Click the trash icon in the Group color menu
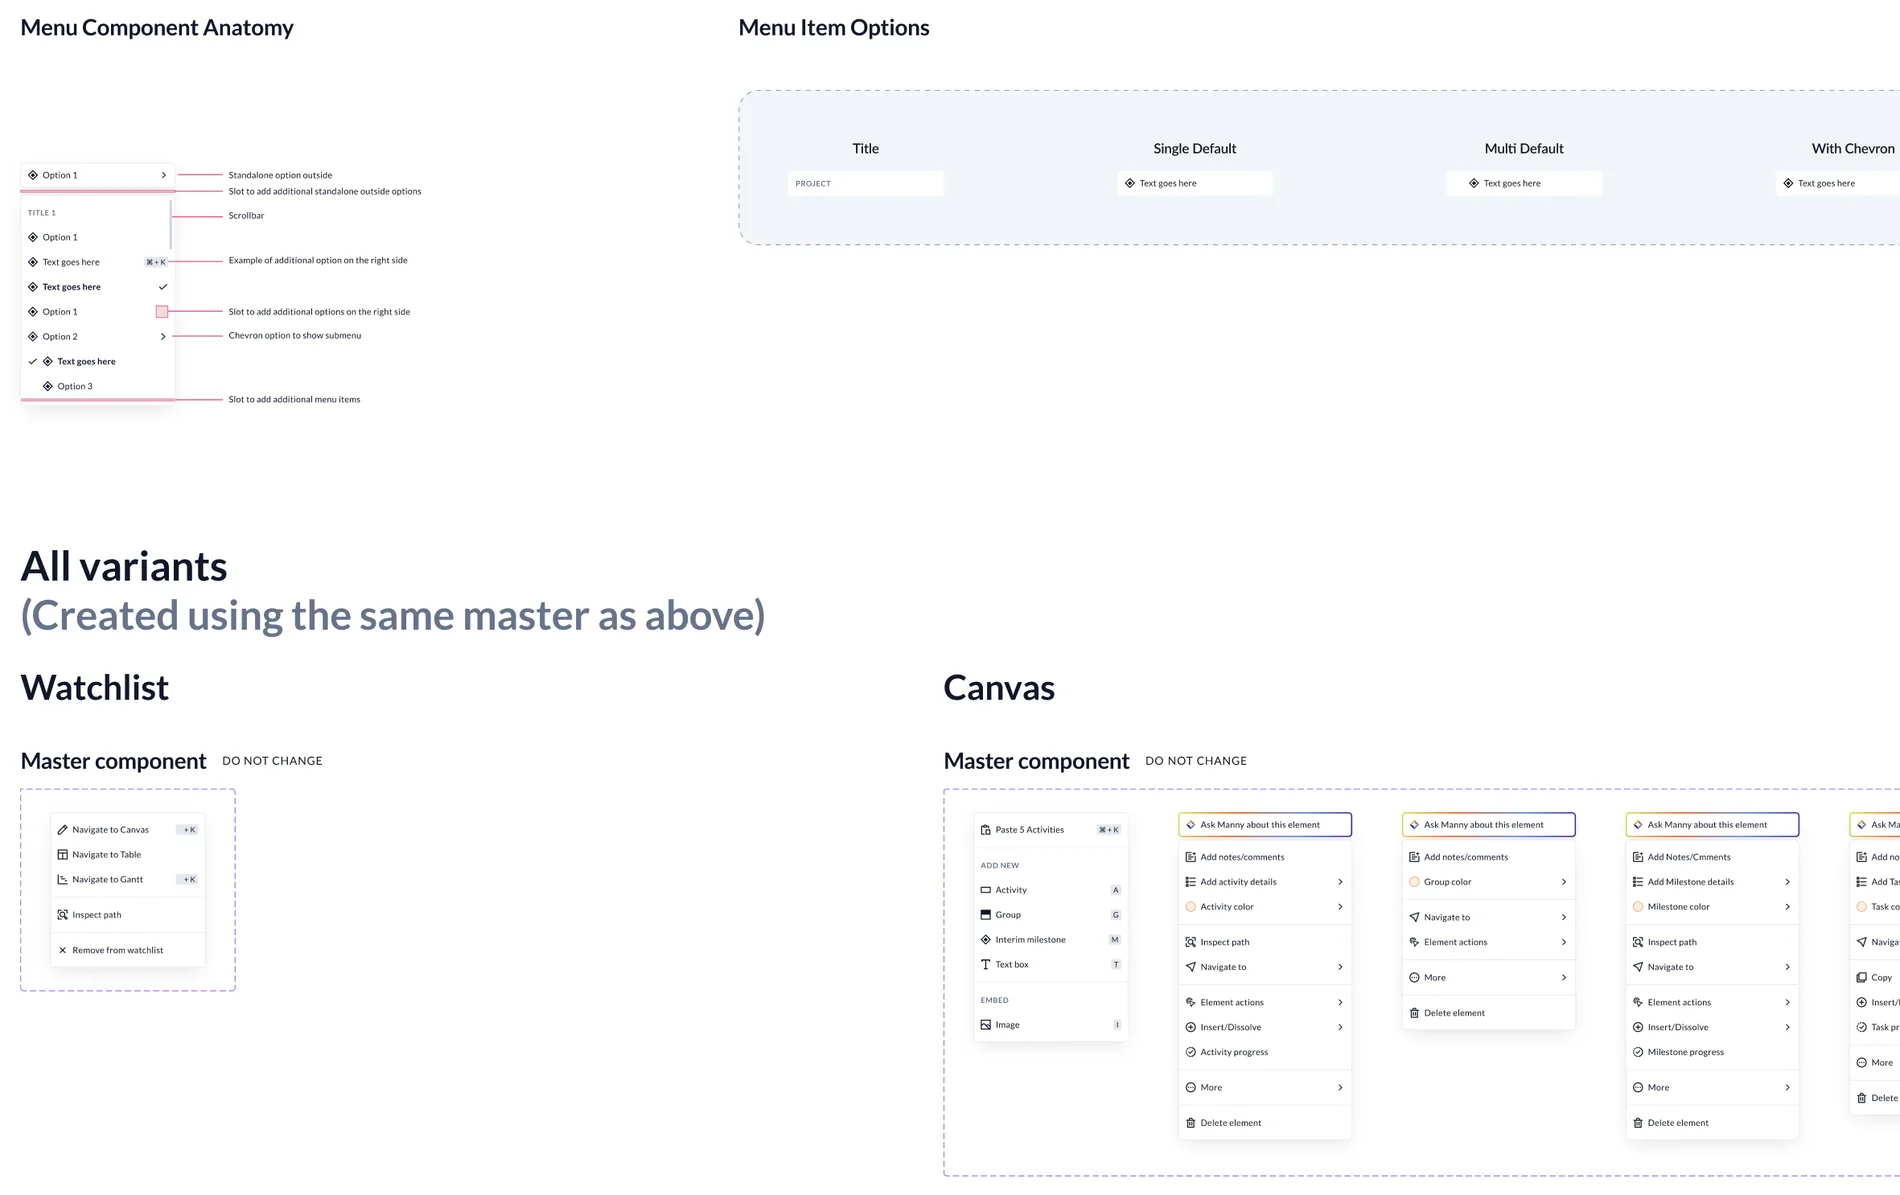 tap(1414, 1013)
